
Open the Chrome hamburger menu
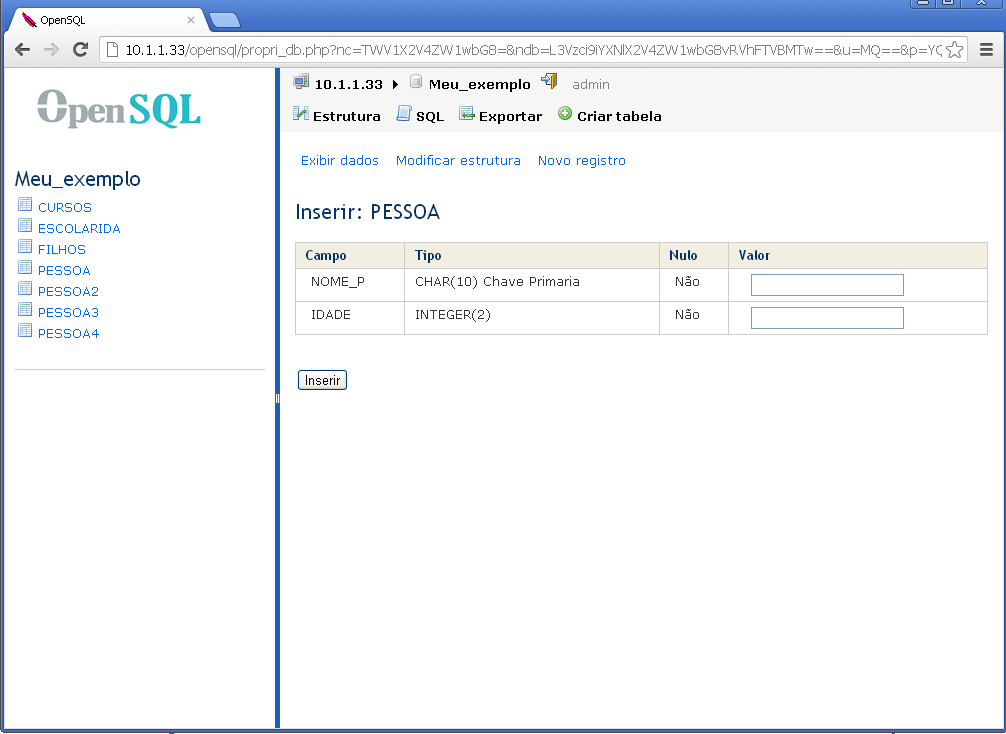point(987,49)
